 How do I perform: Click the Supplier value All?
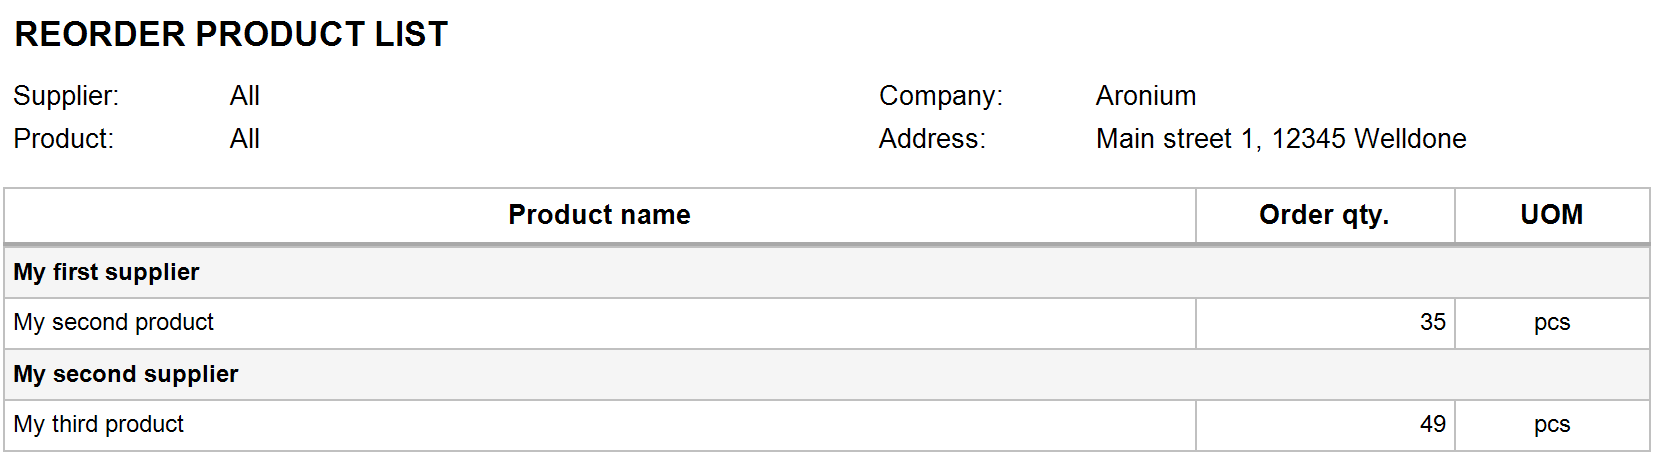pos(245,96)
